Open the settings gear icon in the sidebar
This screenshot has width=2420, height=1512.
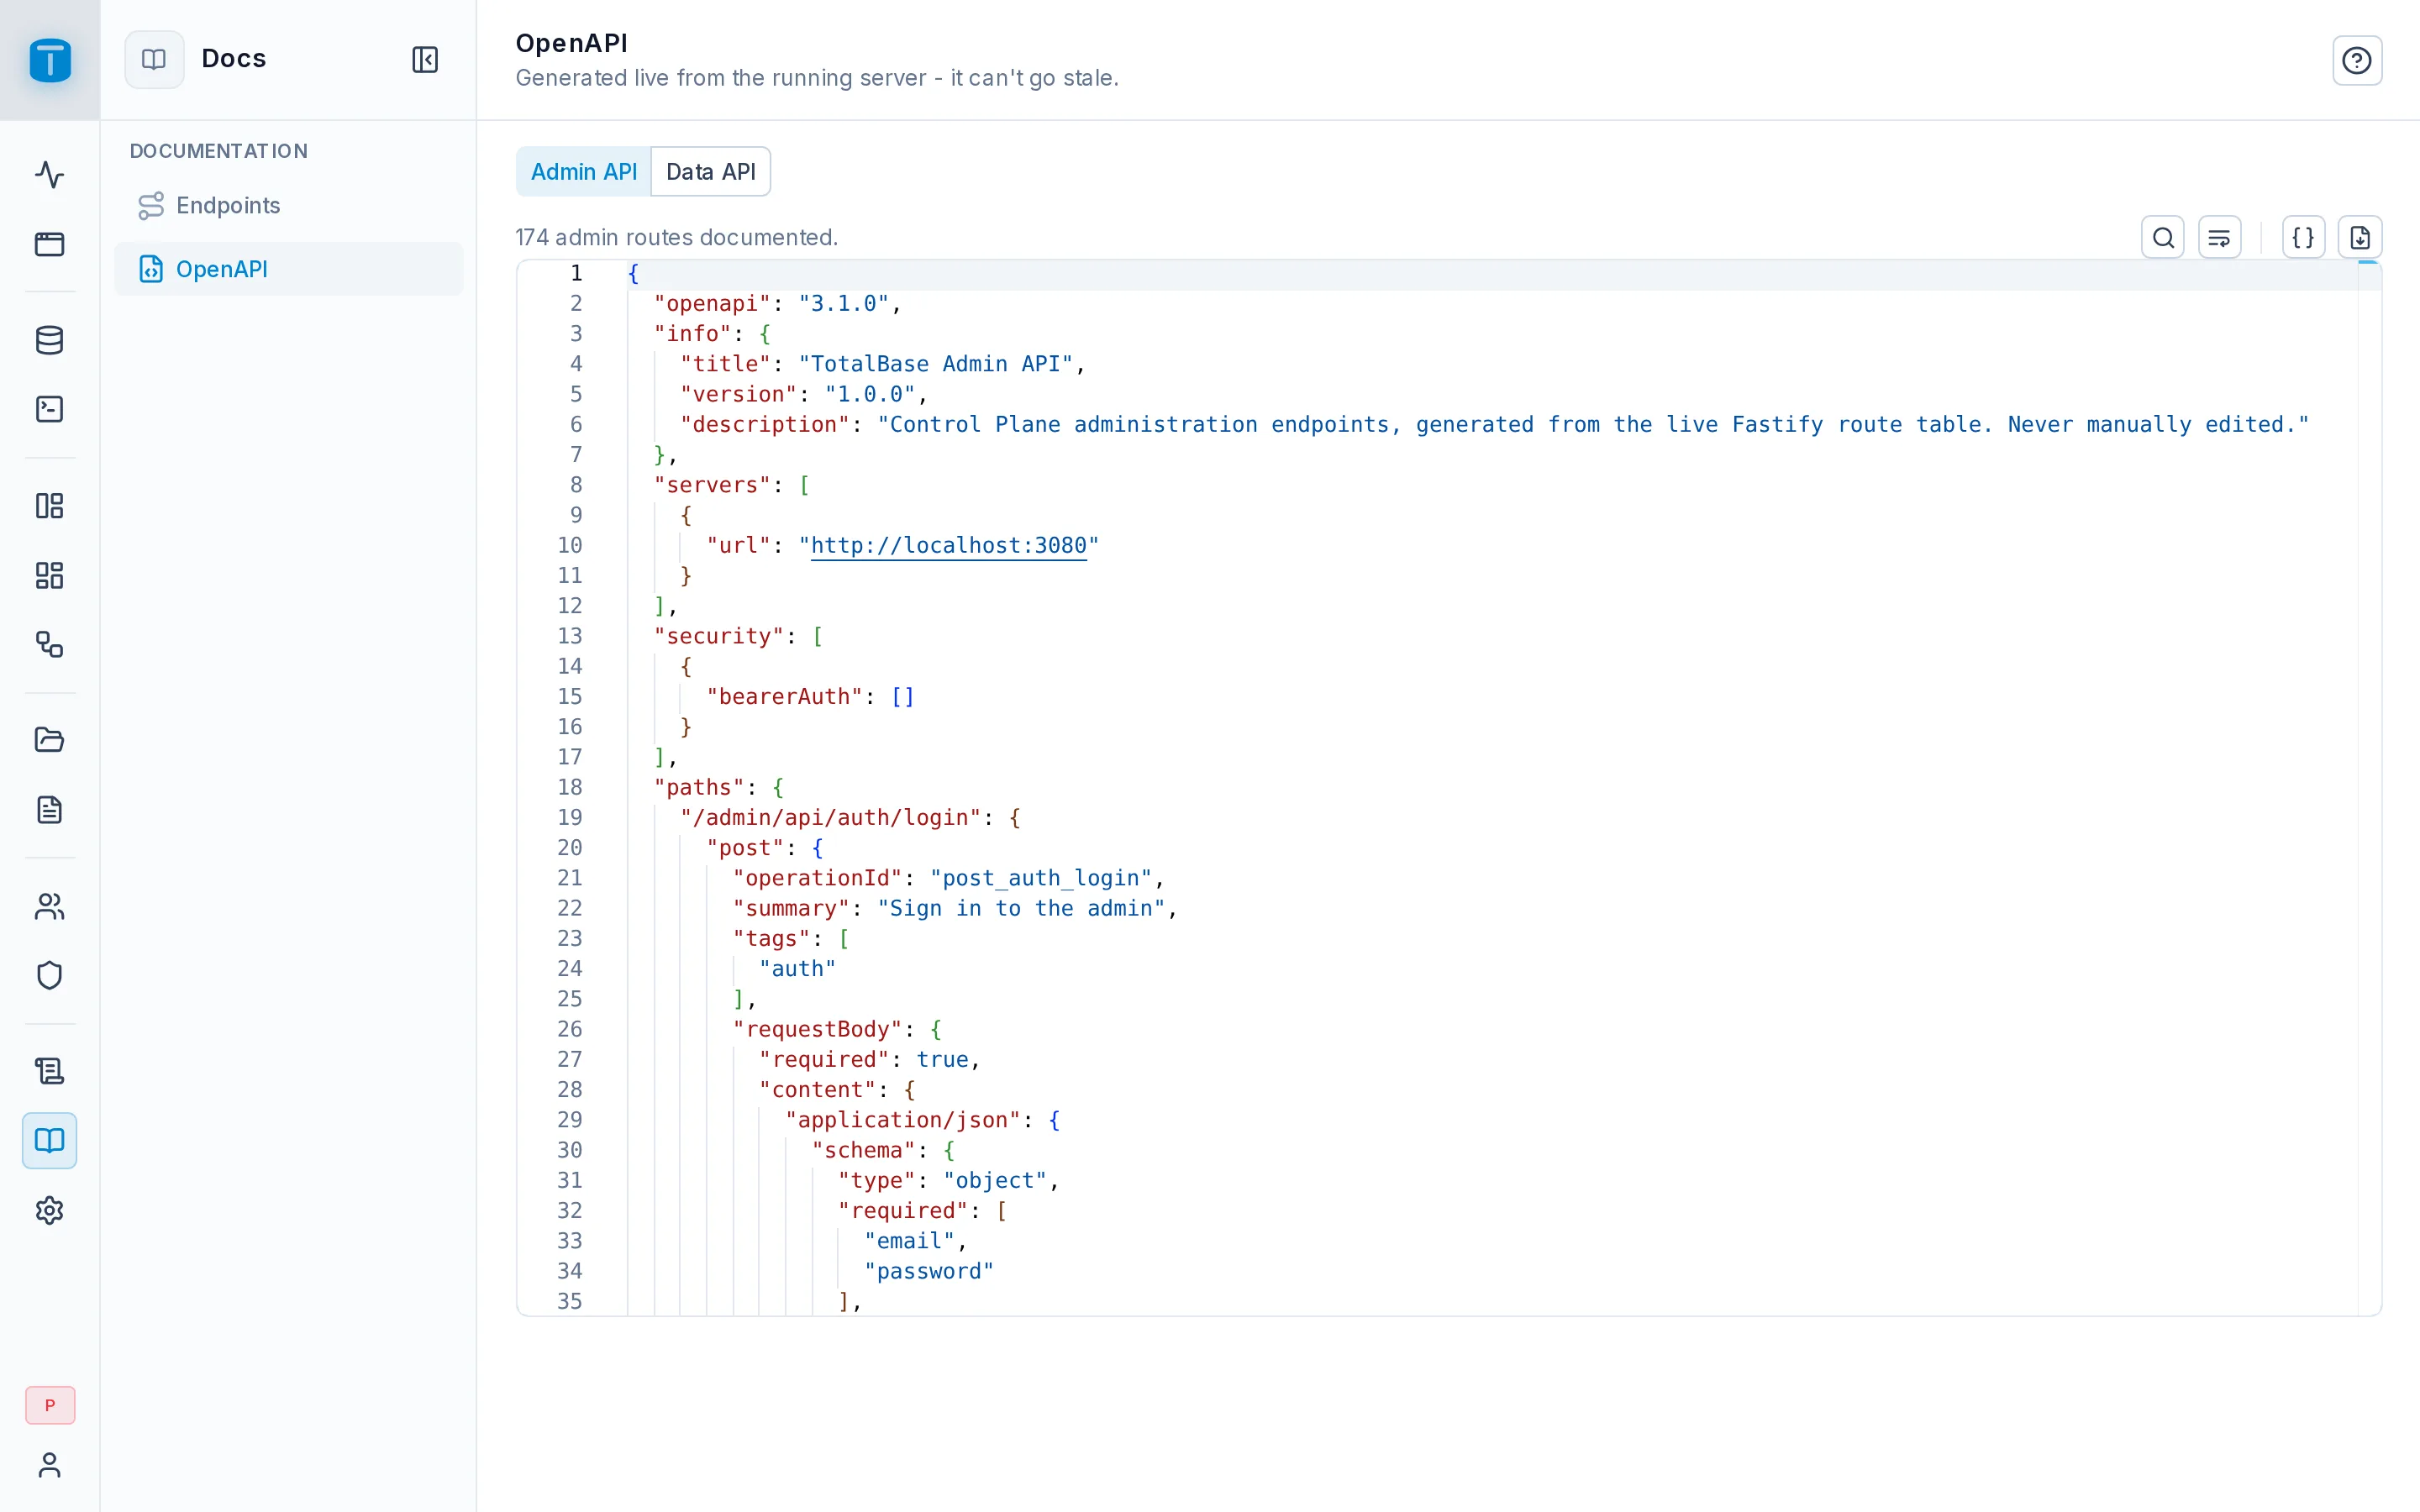pyautogui.click(x=50, y=1210)
